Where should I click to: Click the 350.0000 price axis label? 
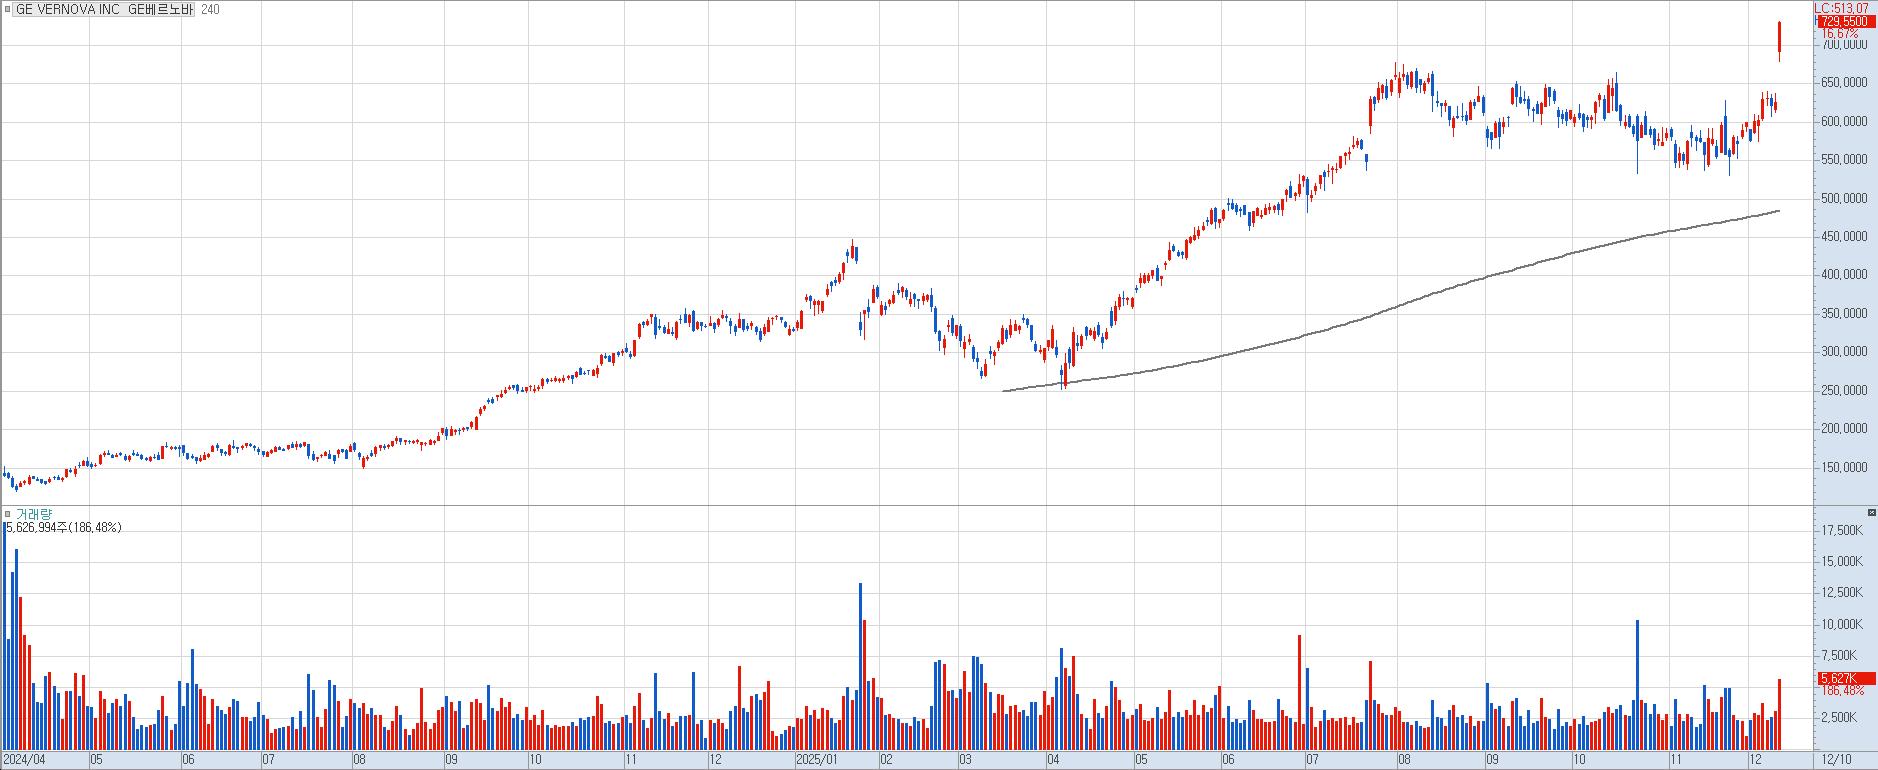point(1845,314)
